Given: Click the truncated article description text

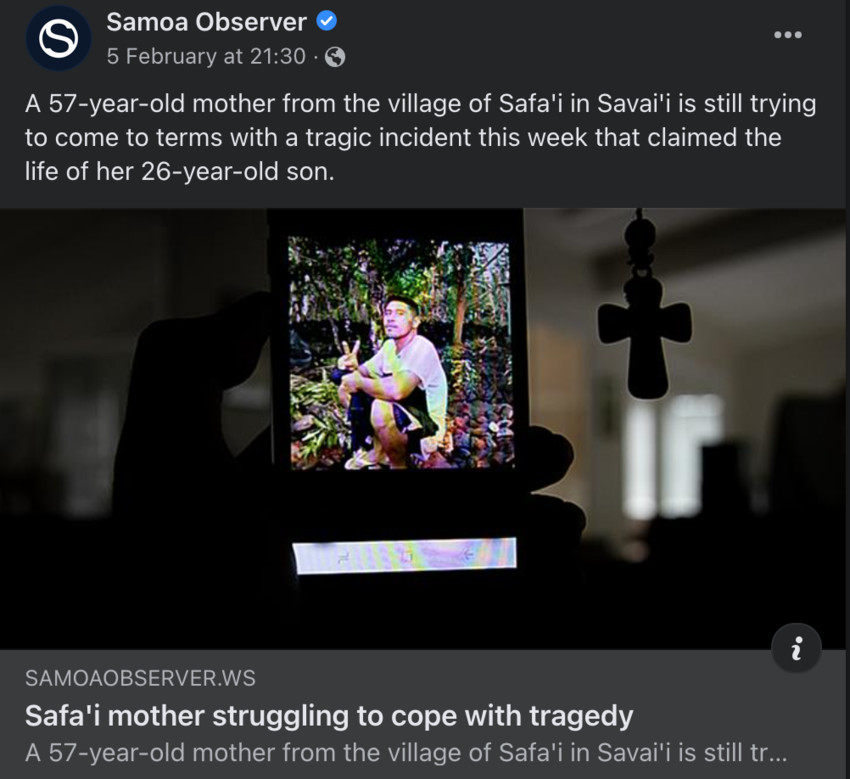Looking at the screenshot, I should [x=405, y=752].
